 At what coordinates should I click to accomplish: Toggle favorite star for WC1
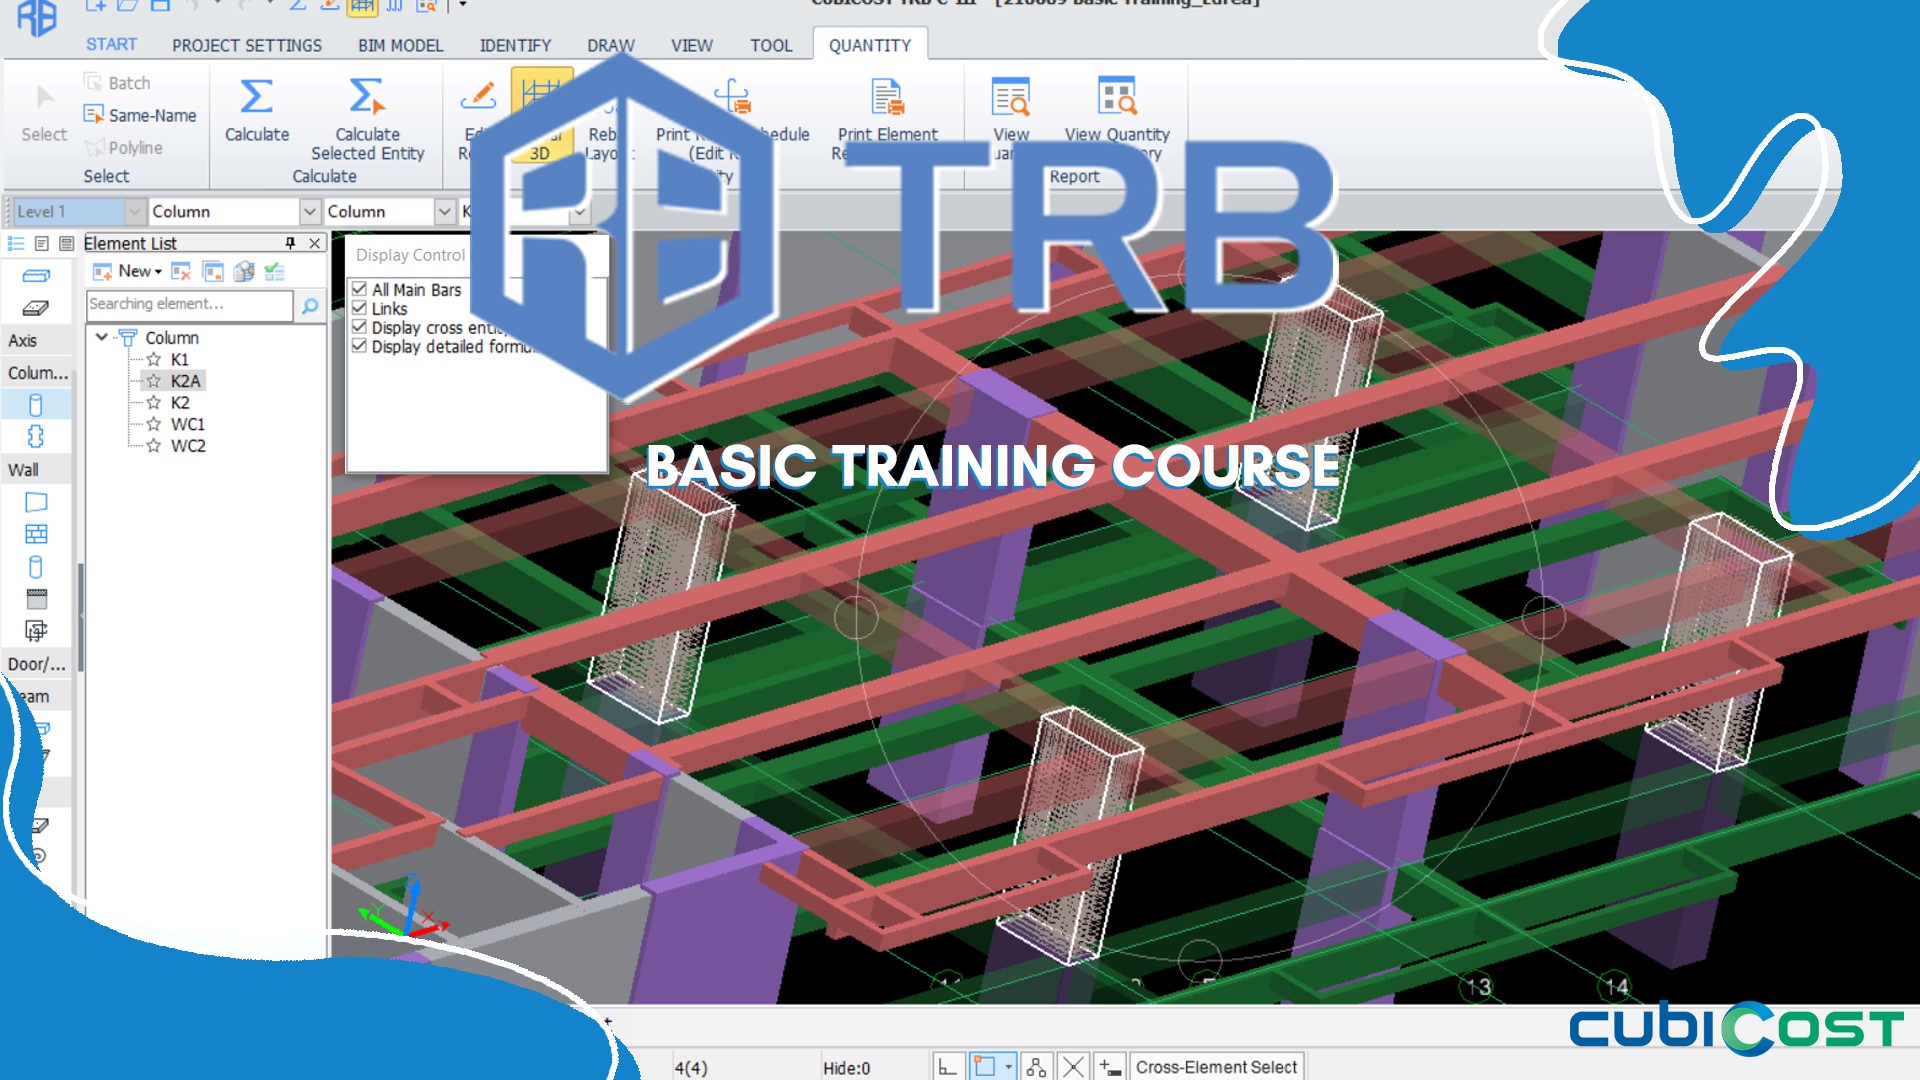[153, 424]
